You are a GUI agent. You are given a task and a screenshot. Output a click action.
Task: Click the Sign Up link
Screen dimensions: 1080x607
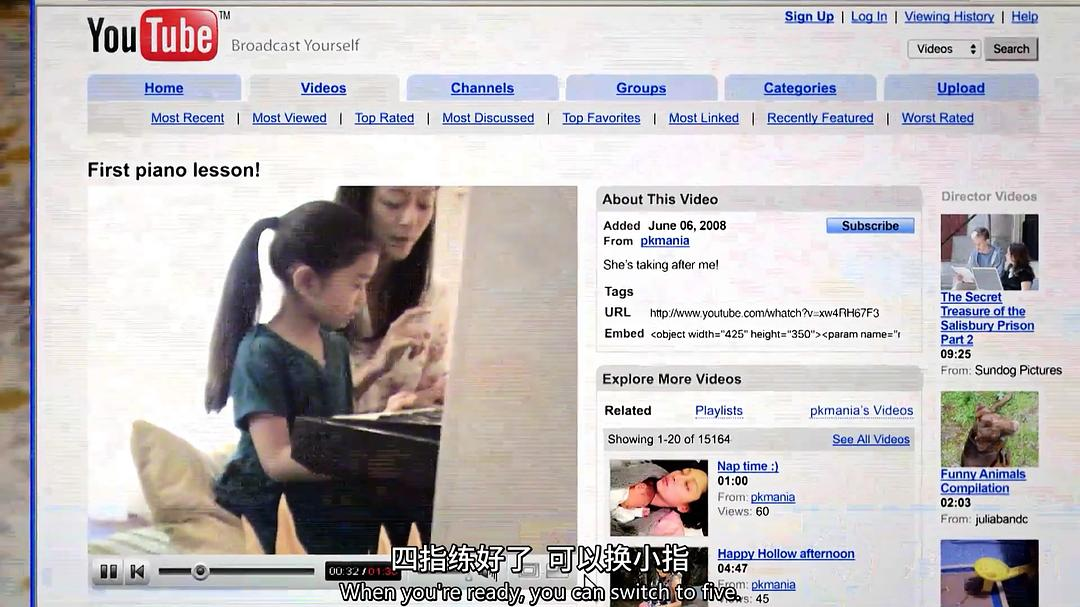coord(809,17)
